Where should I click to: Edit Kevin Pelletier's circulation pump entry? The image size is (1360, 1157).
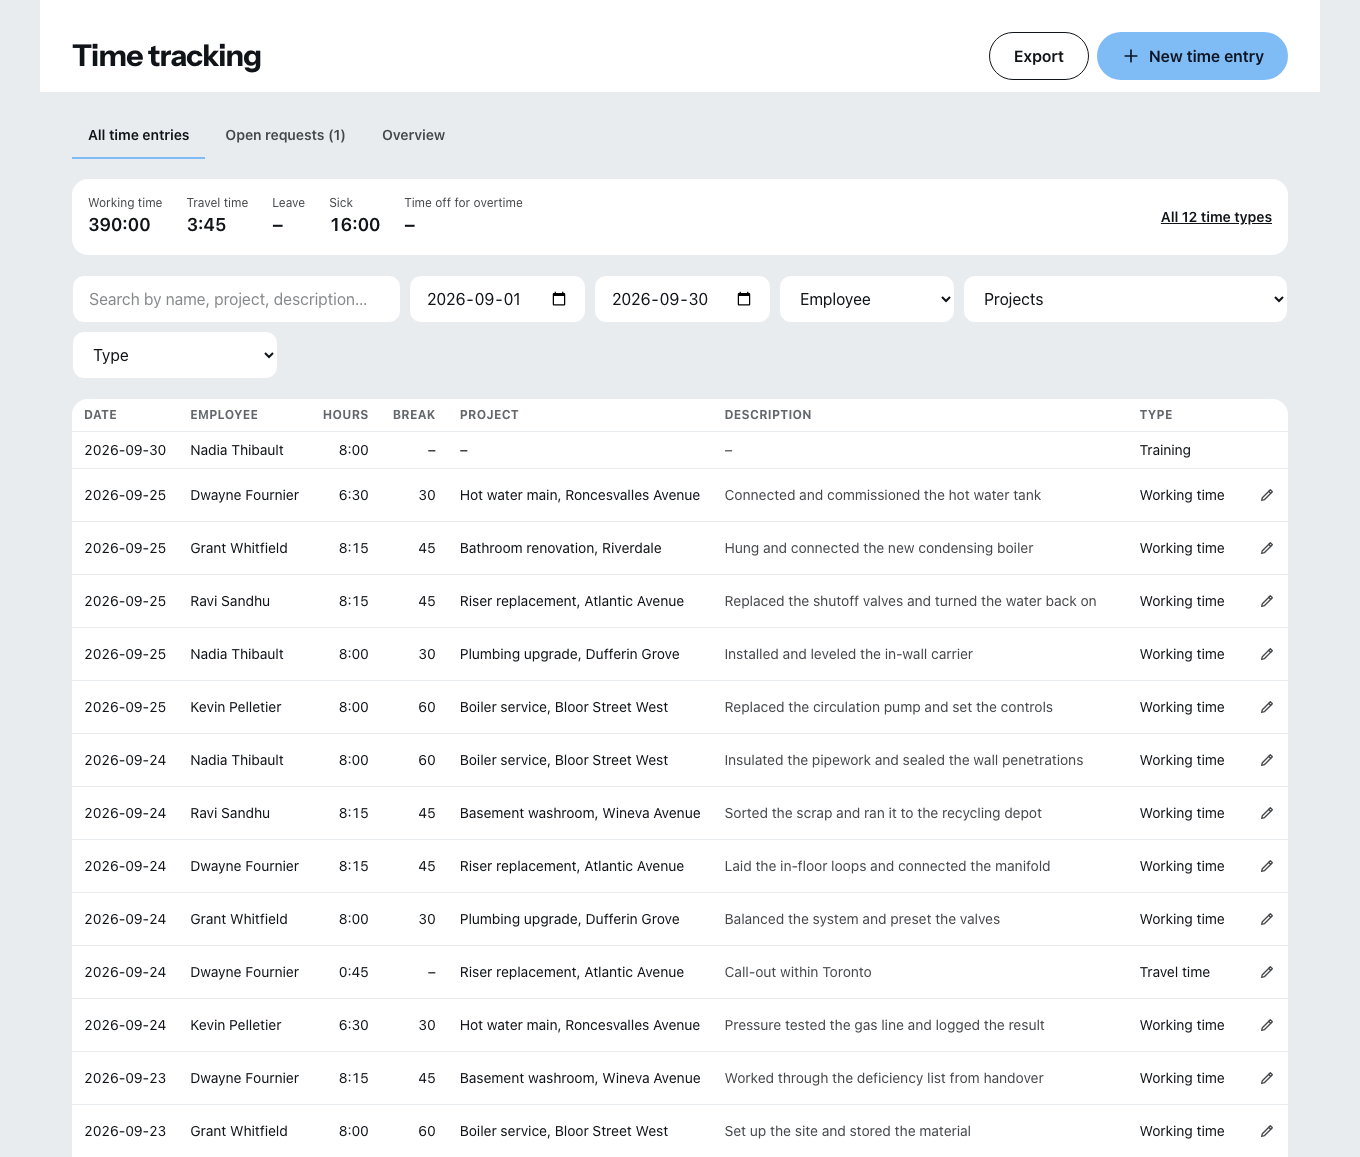point(1267,707)
